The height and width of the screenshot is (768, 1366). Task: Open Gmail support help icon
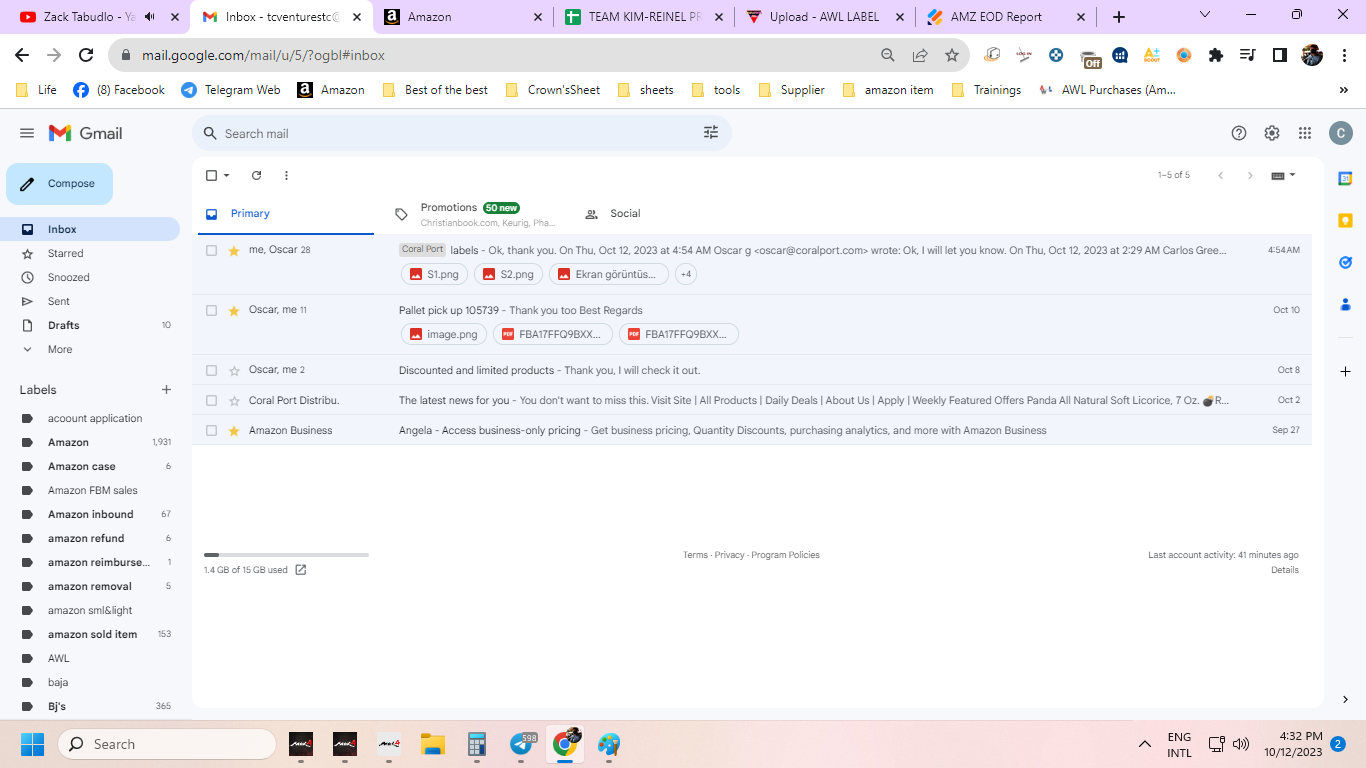coord(1239,133)
